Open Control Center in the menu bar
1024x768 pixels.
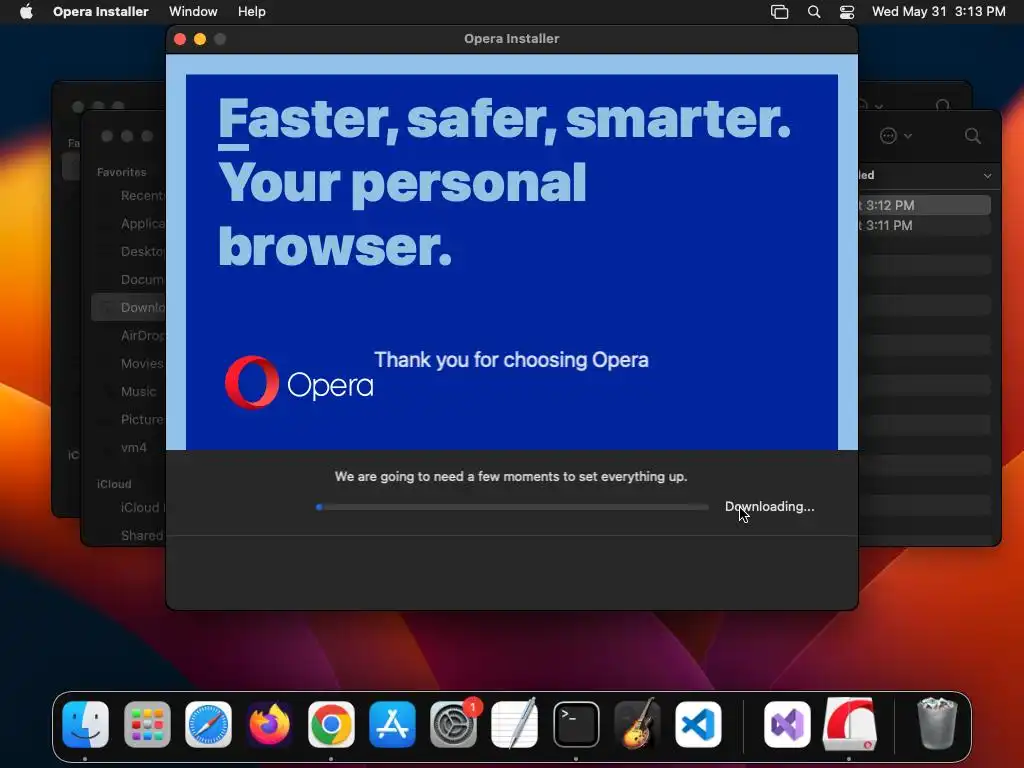[847, 12]
